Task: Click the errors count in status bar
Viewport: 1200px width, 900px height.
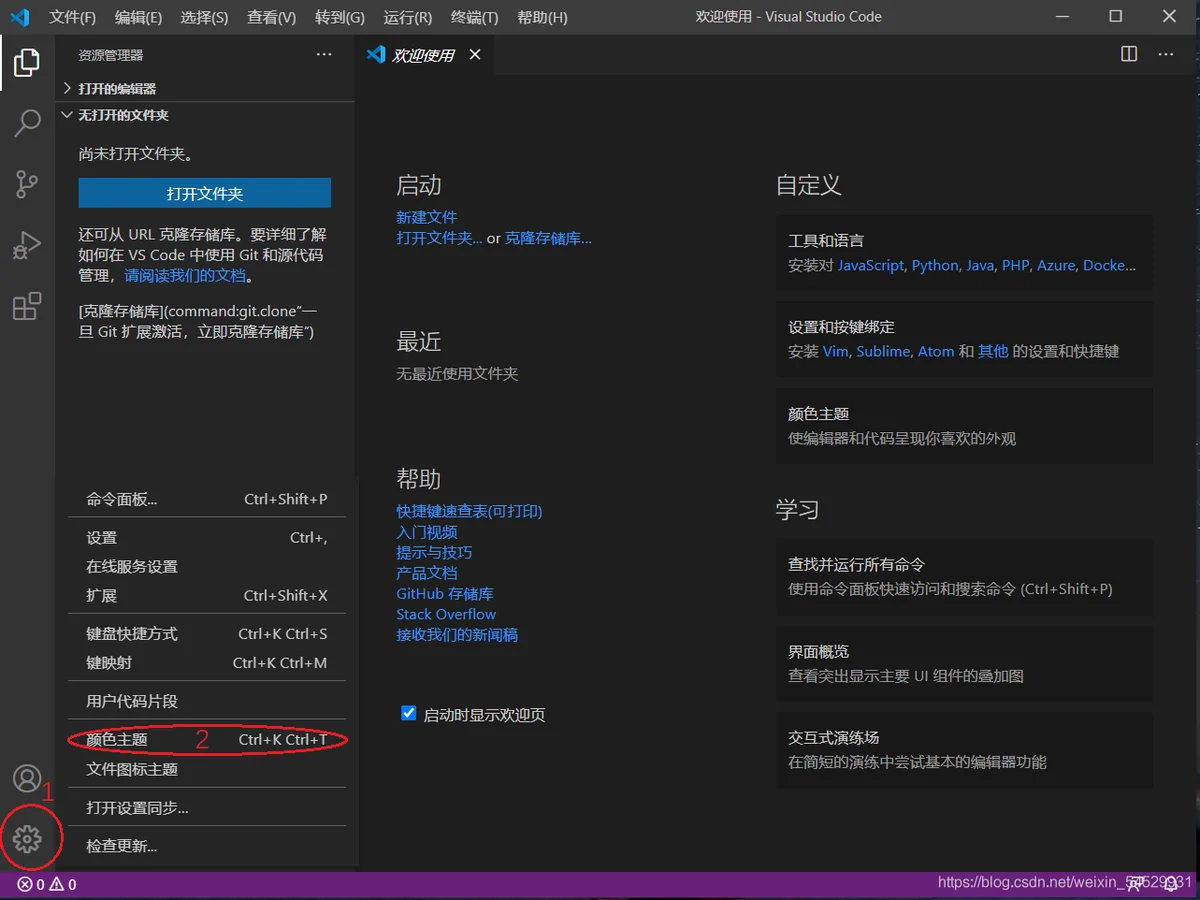Action: [30, 885]
